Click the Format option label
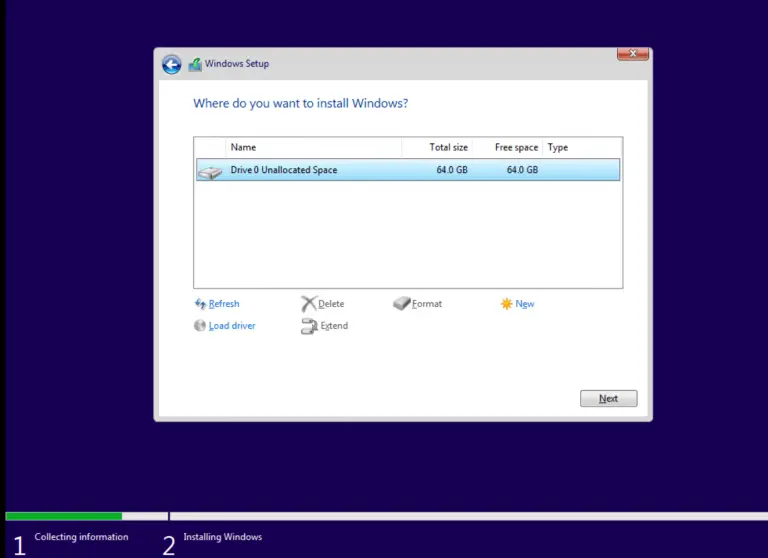Screen dimensions: 768x558 pos(427,304)
